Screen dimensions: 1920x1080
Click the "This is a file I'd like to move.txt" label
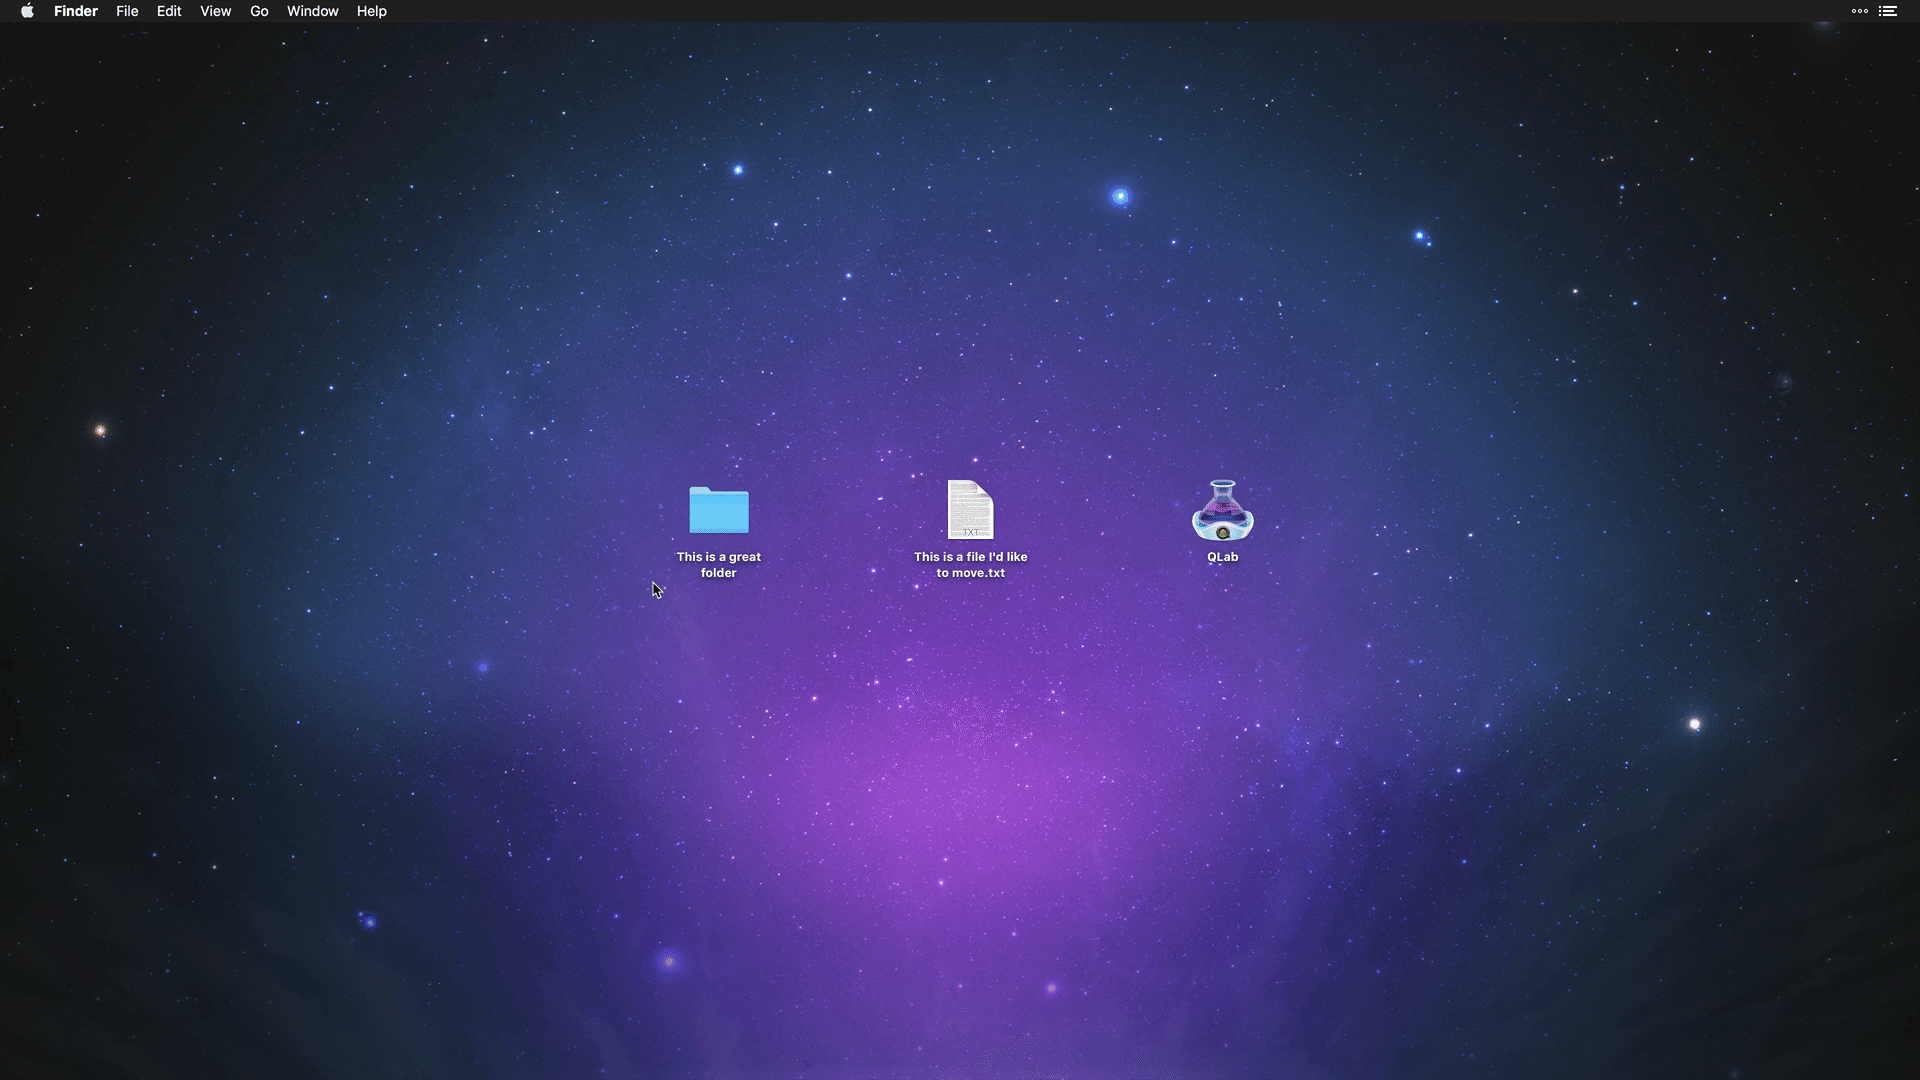970,565
